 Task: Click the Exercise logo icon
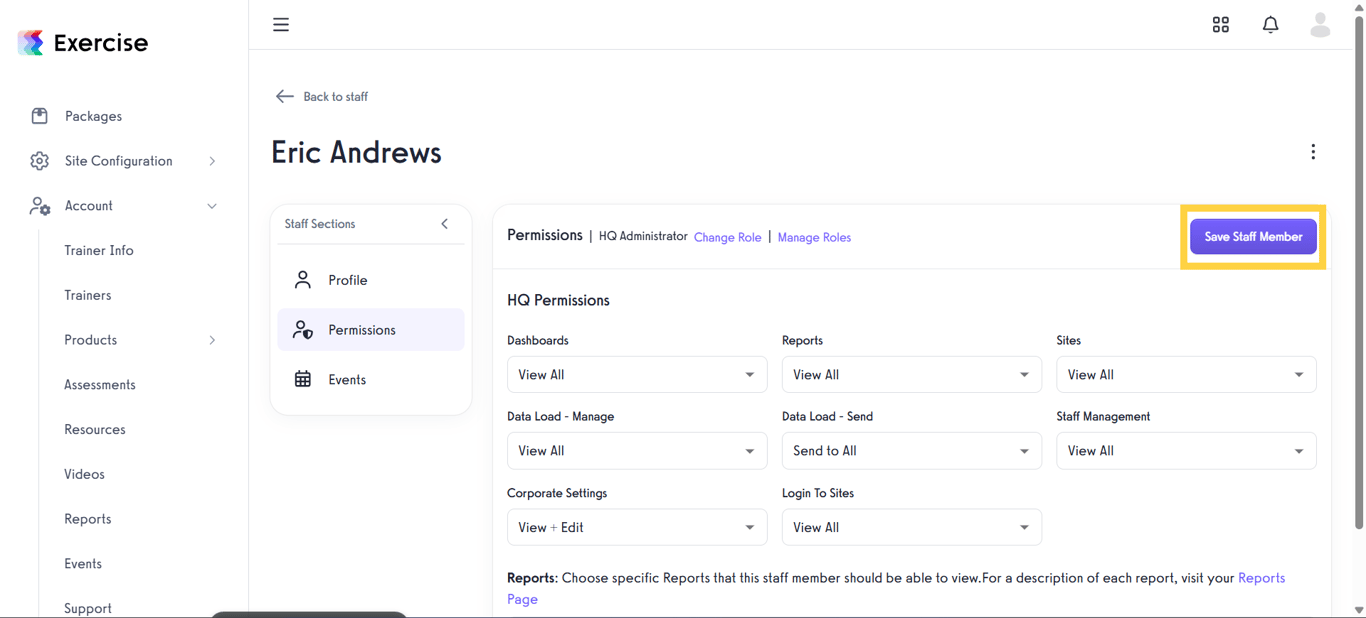click(x=31, y=42)
